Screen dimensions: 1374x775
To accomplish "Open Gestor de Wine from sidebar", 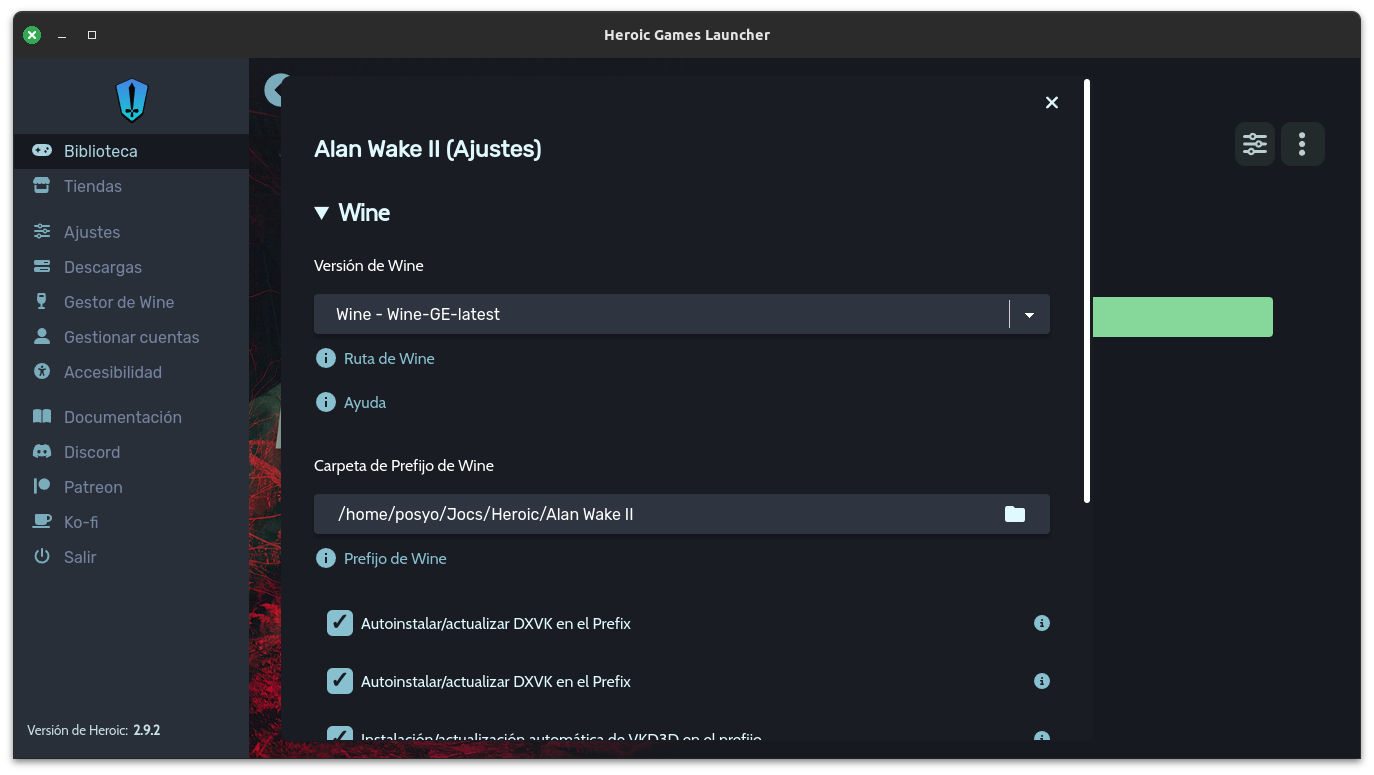I will pyautogui.click(x=118, y=302).
